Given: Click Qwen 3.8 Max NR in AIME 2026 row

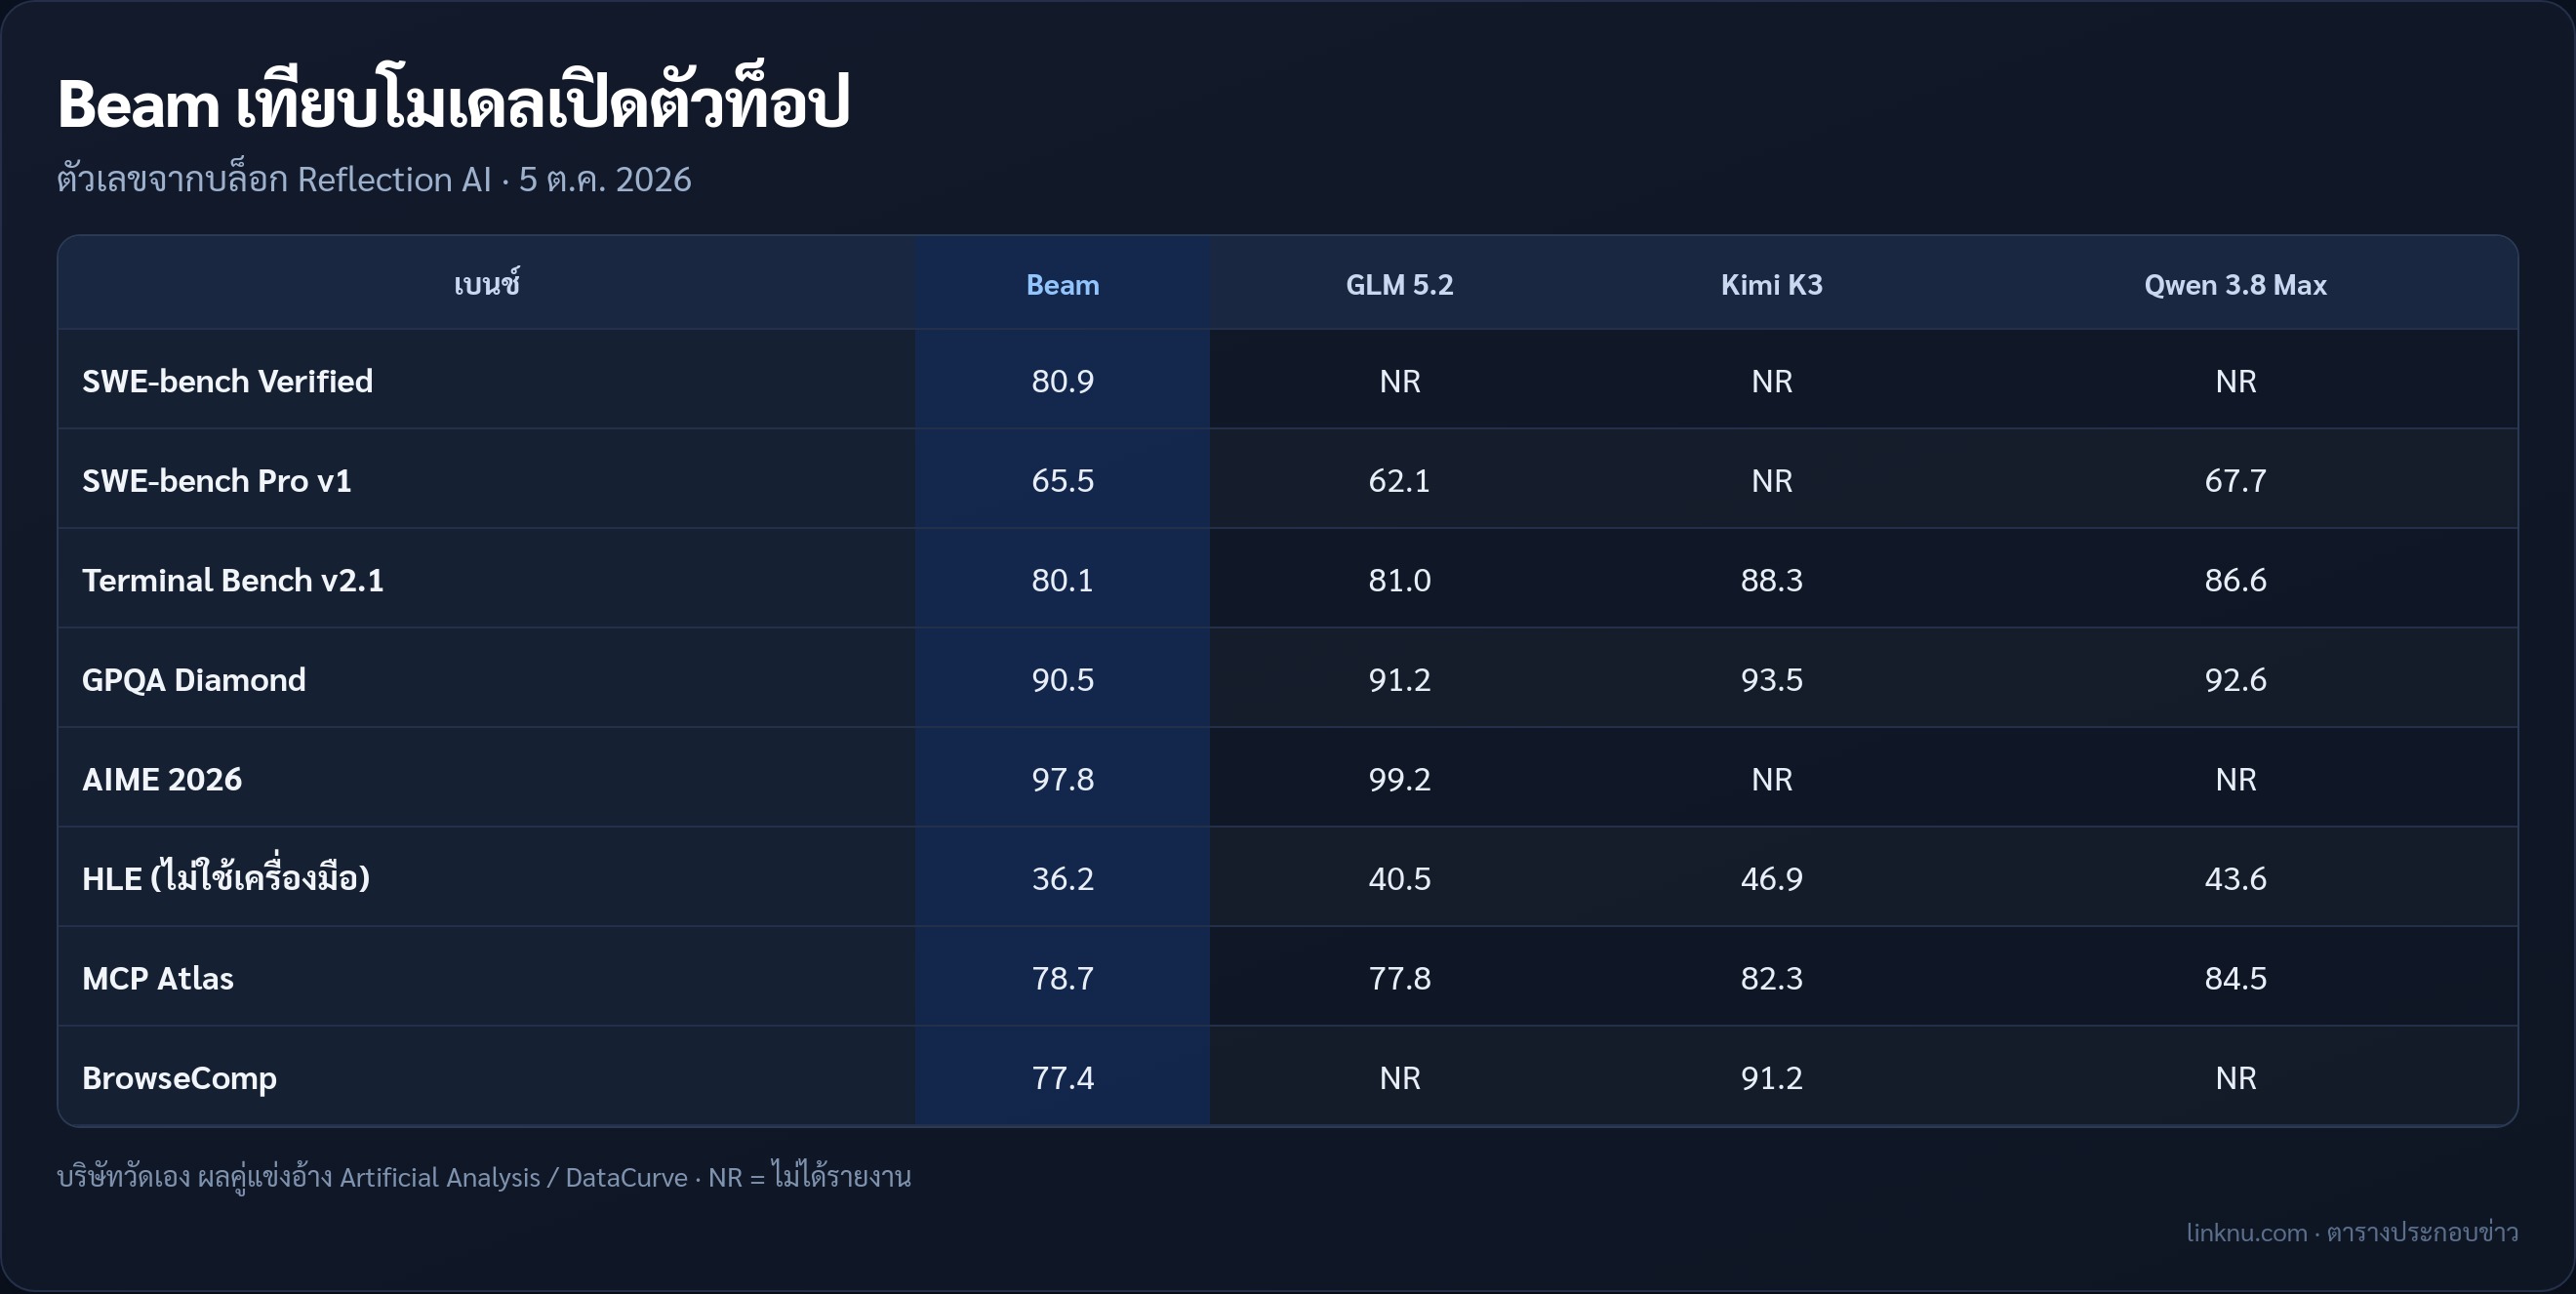Looking at the screenshot, I should 2235,779.
